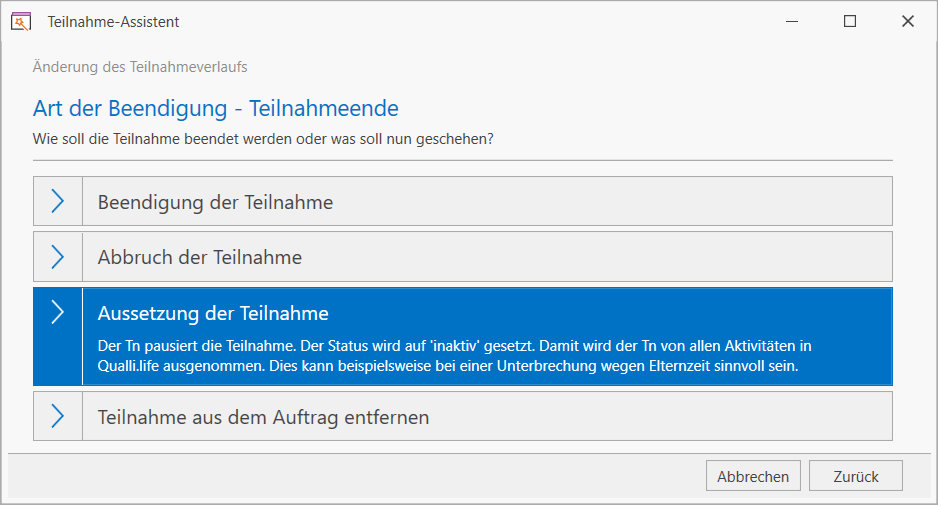Screen dimensions: 938x505
Task: Choose the Abbruch der Teilnahme option
Action: [x=462, y=257]
